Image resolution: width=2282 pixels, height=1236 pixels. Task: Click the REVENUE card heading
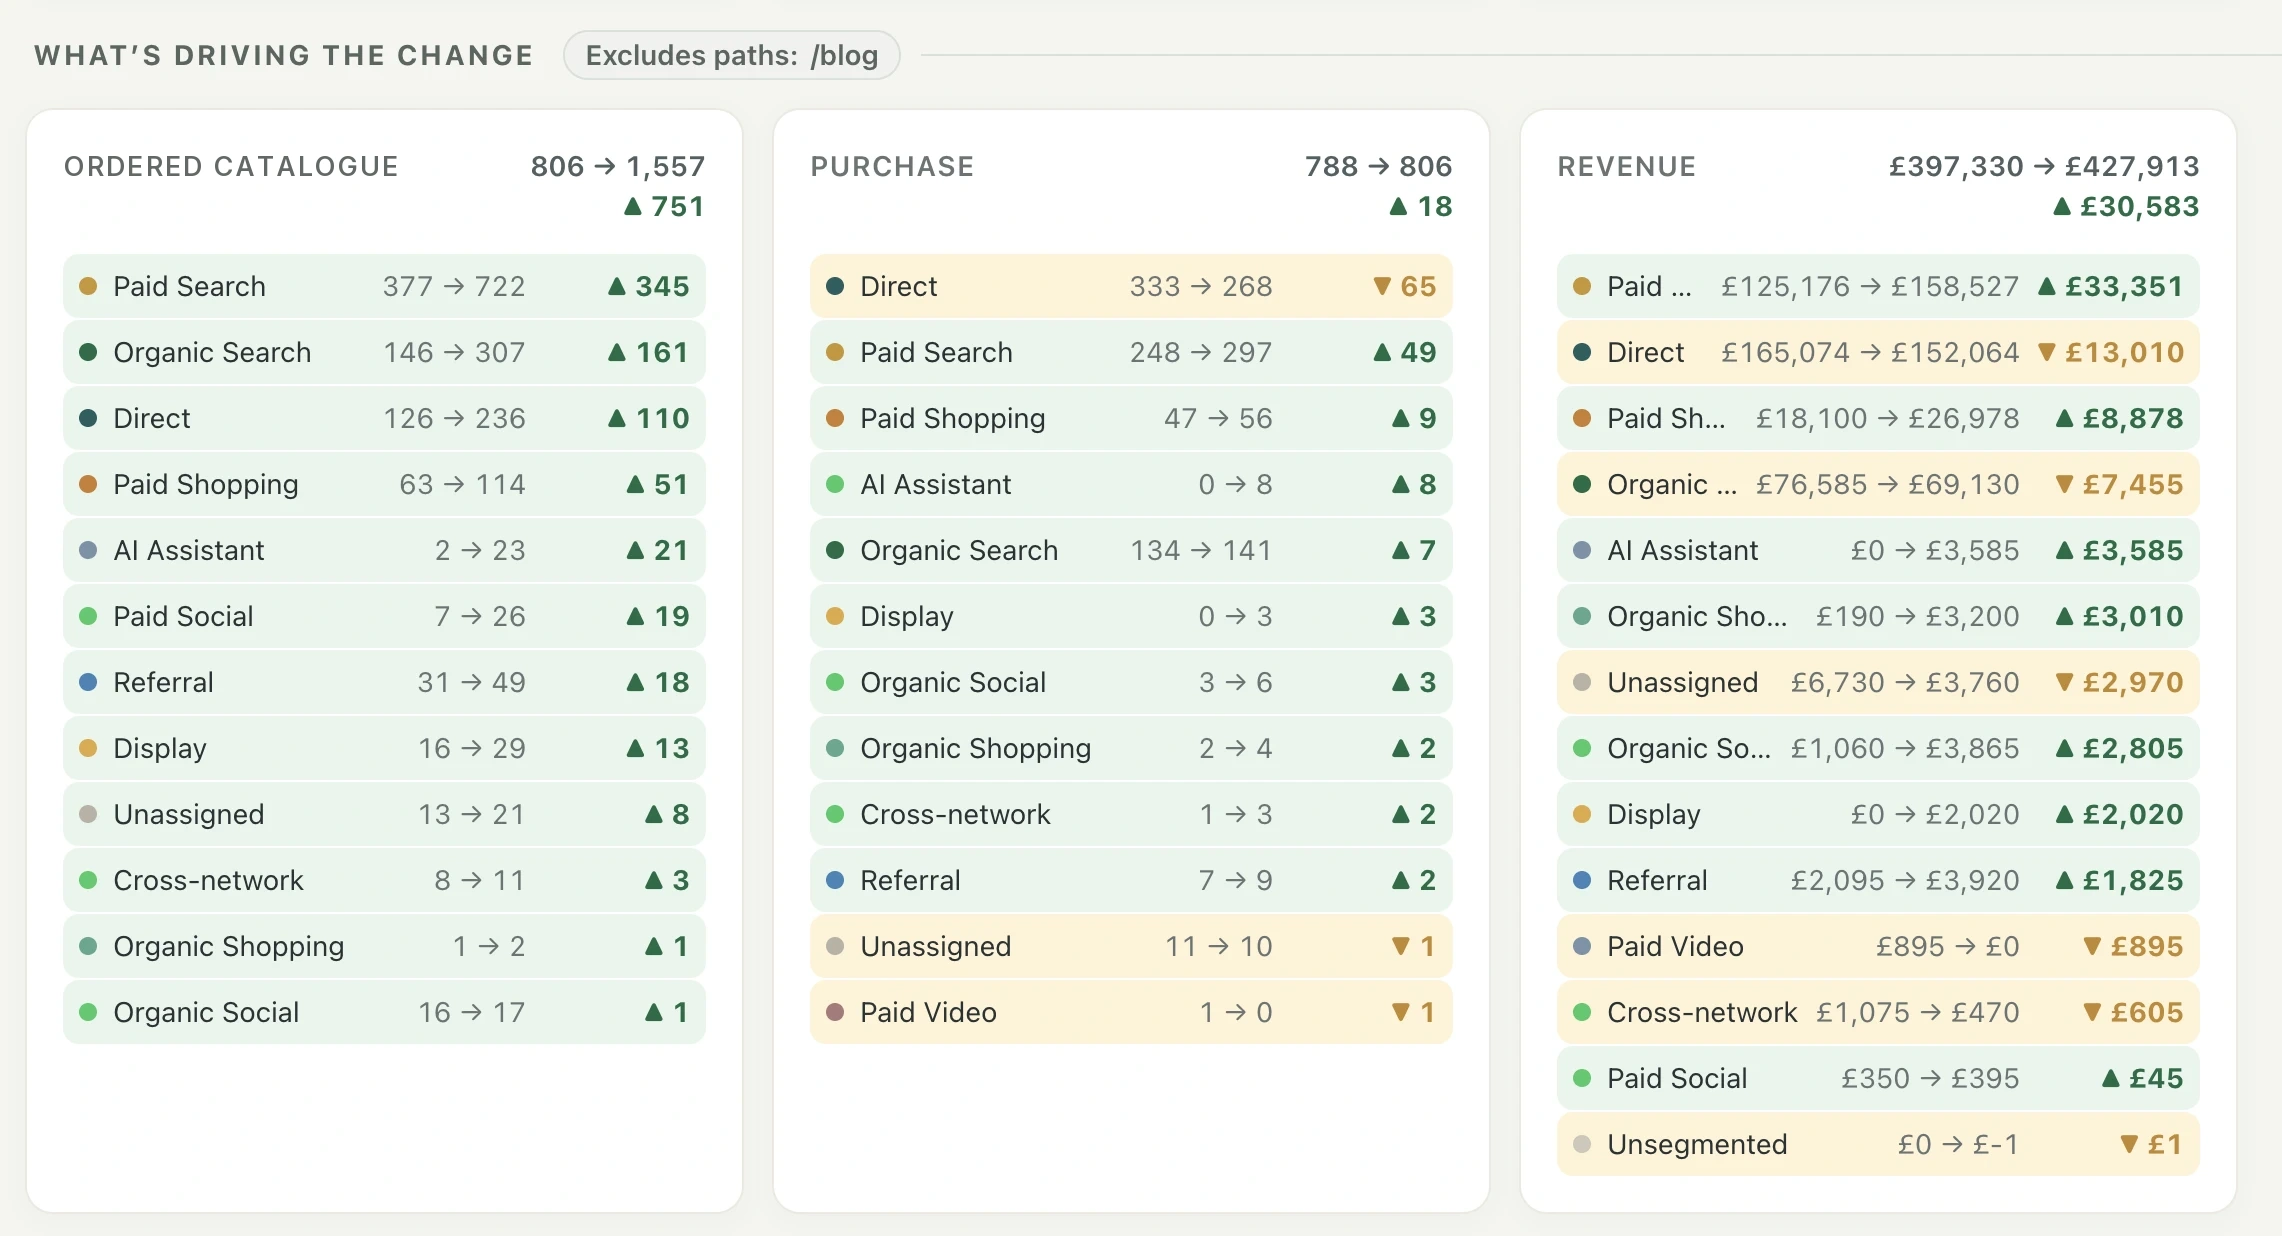(x=1626, y=166)
